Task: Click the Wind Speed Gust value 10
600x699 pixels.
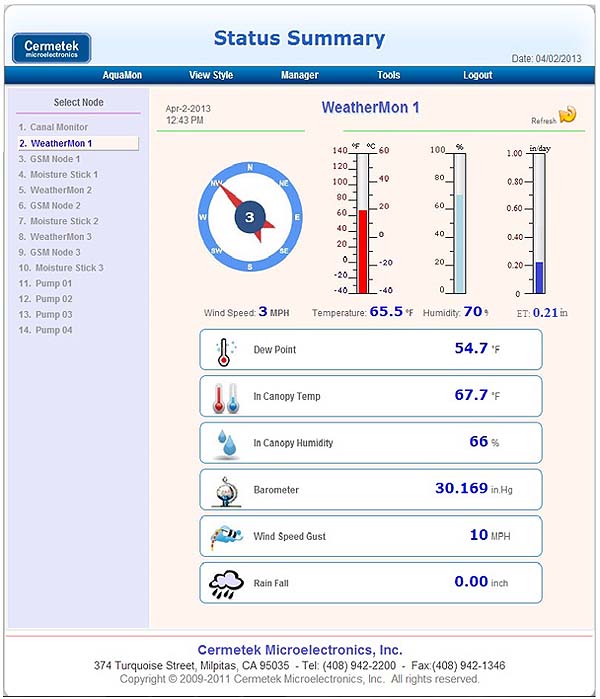Action: pos(479,535)
